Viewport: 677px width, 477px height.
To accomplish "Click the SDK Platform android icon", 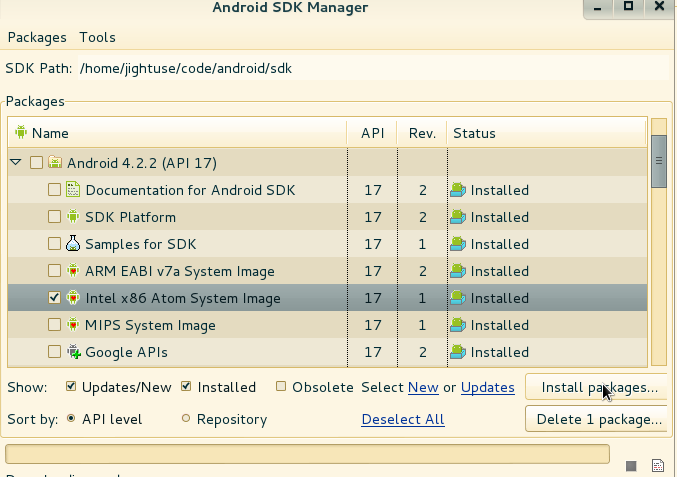I will [73, 216].
